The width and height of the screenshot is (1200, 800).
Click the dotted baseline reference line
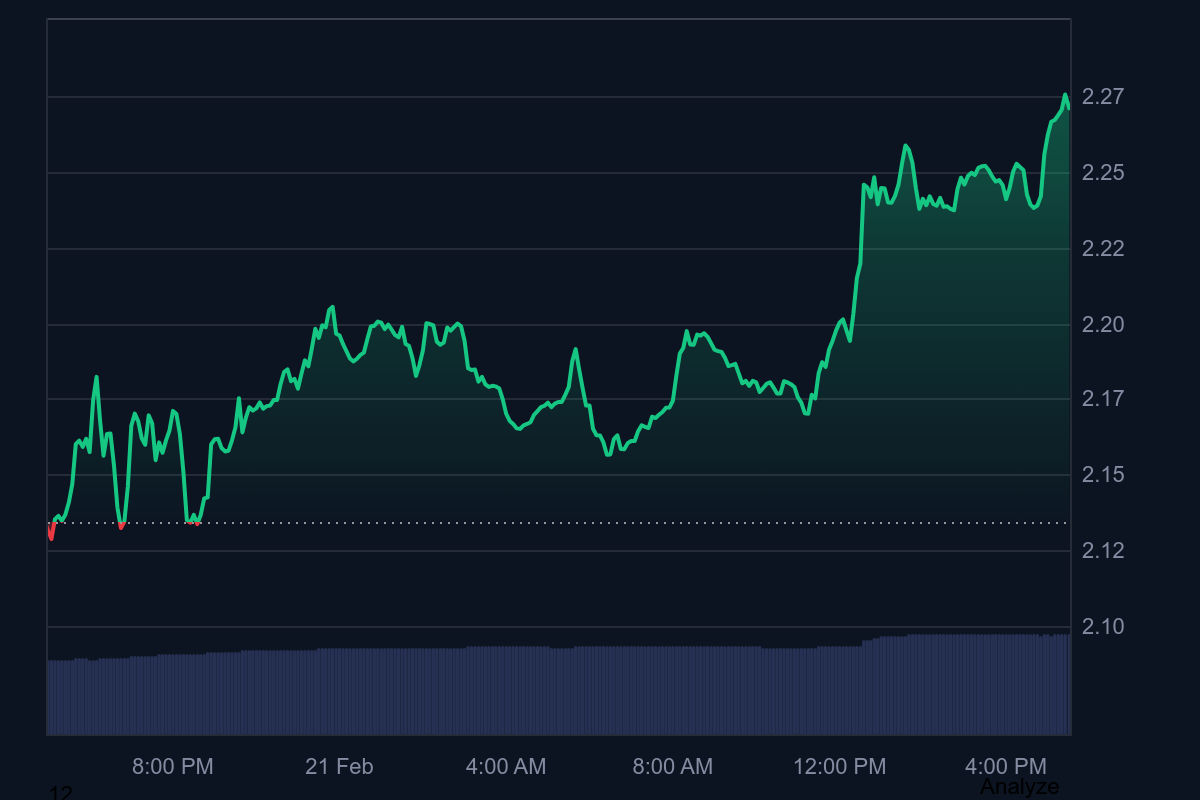pyautogui.click(x=600, y=521)
